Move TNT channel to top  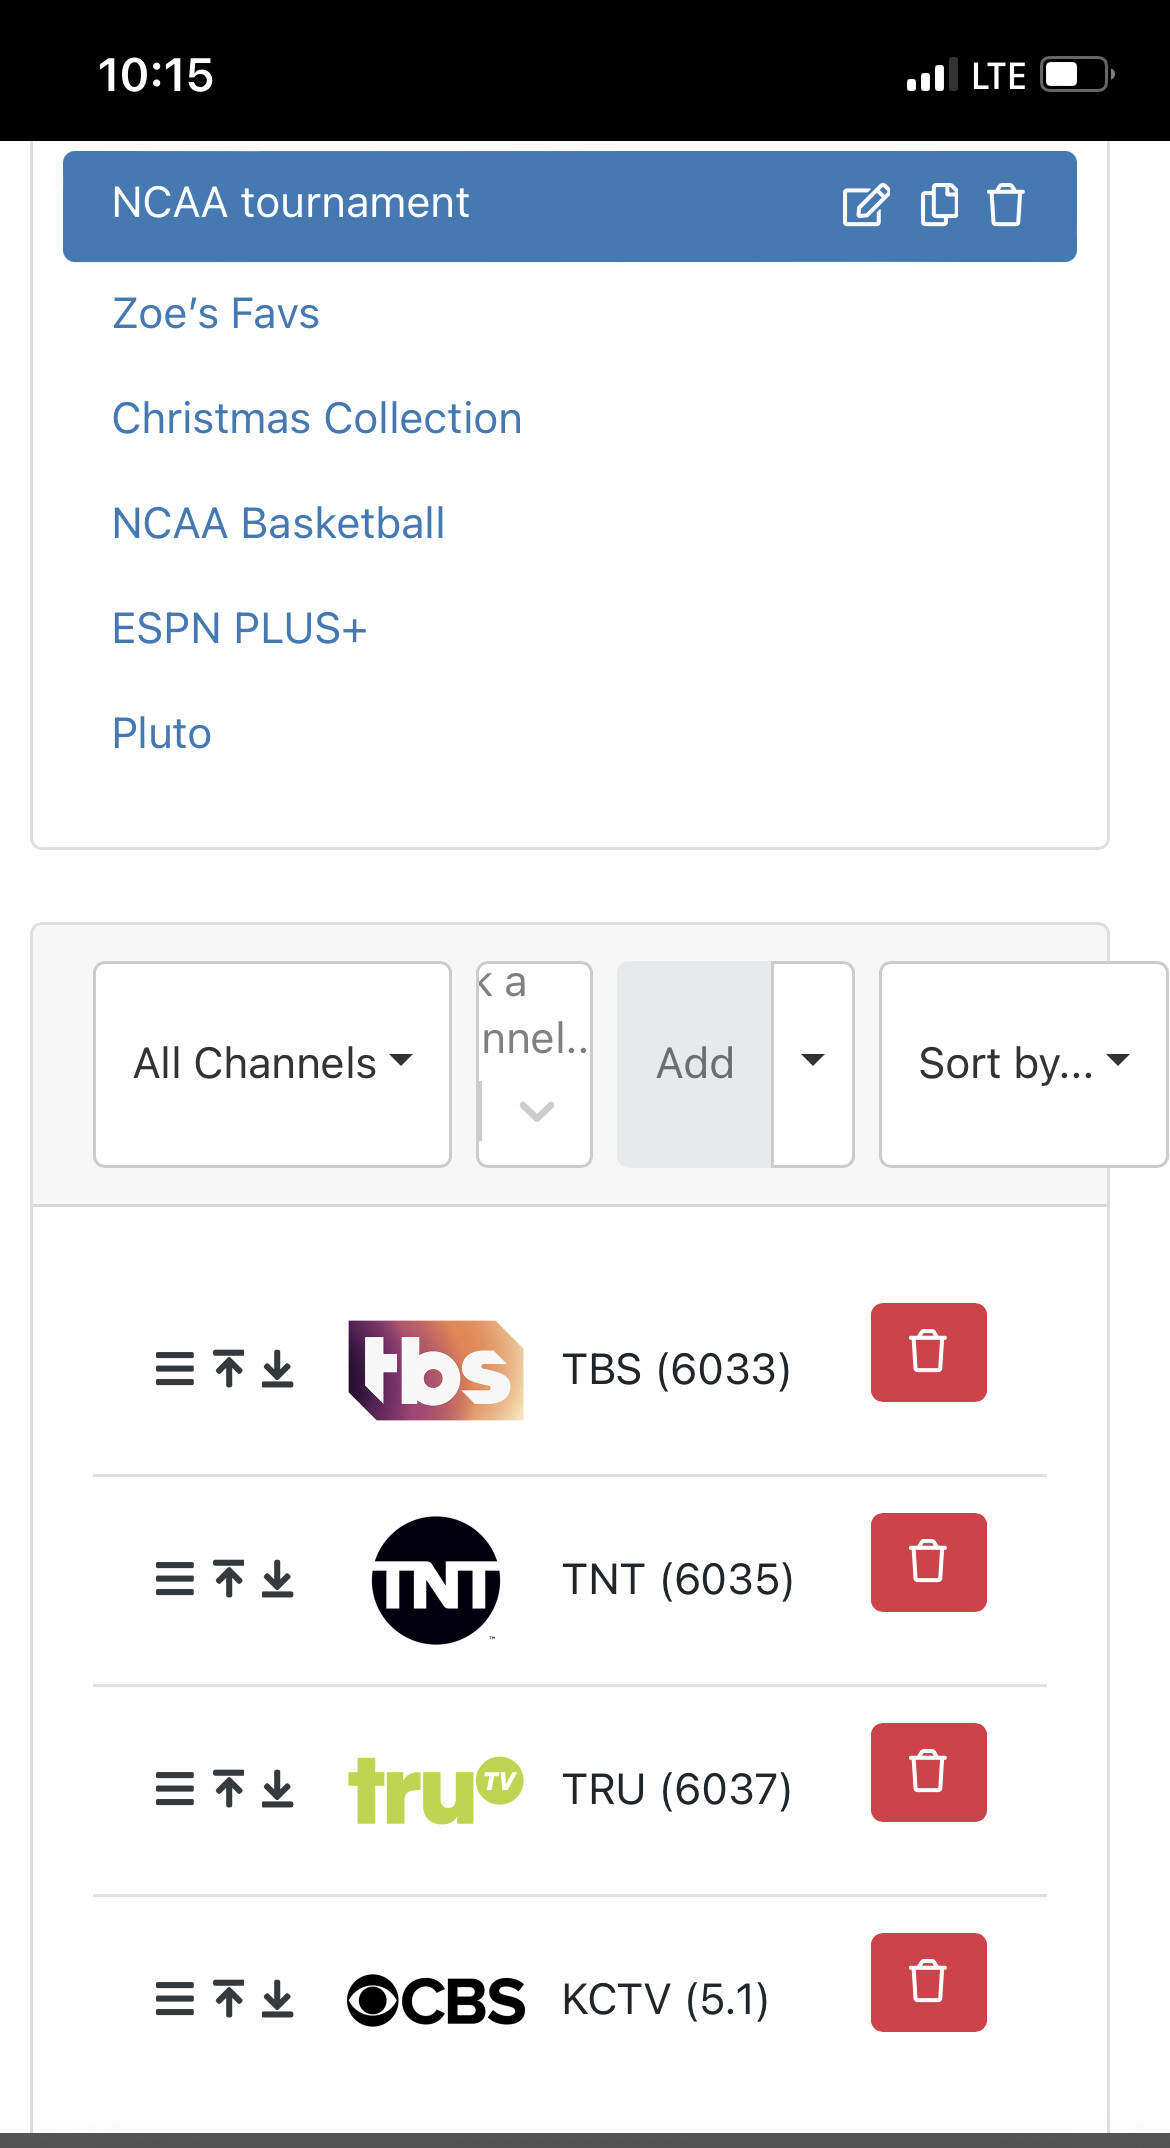coord(229,1579)
